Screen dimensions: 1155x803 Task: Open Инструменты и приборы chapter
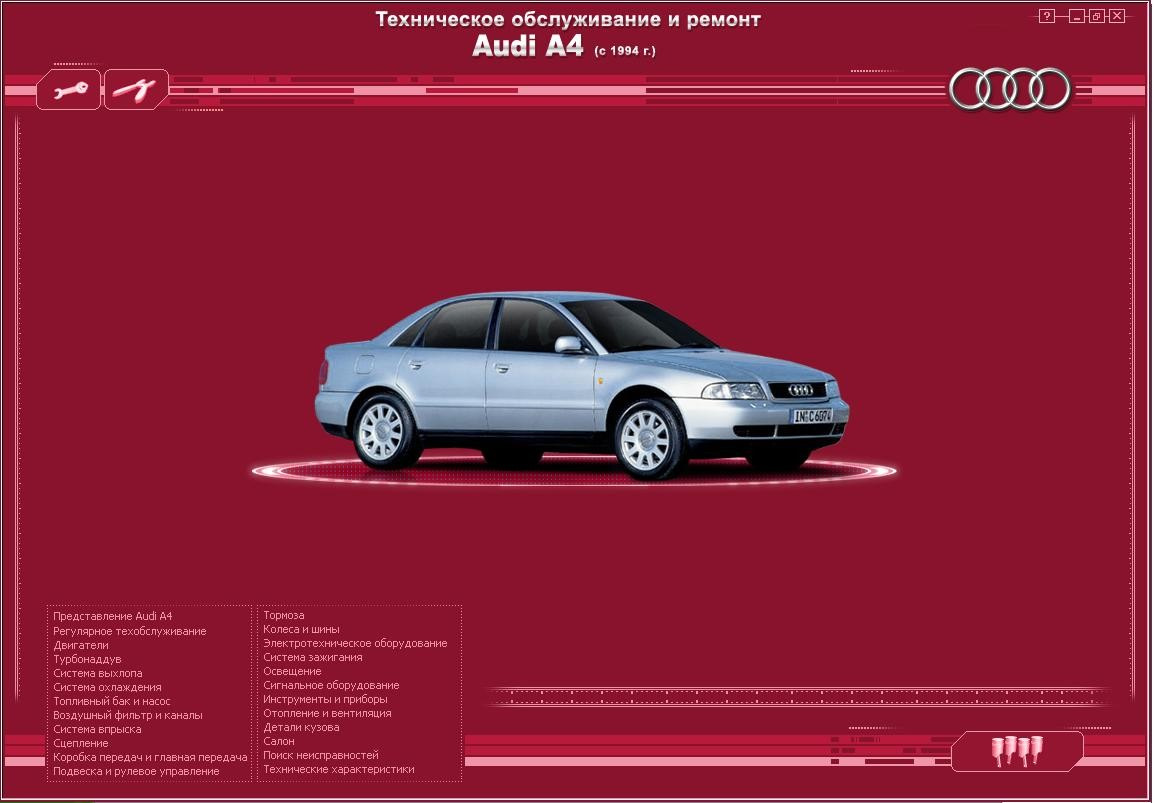click(325, 699)
